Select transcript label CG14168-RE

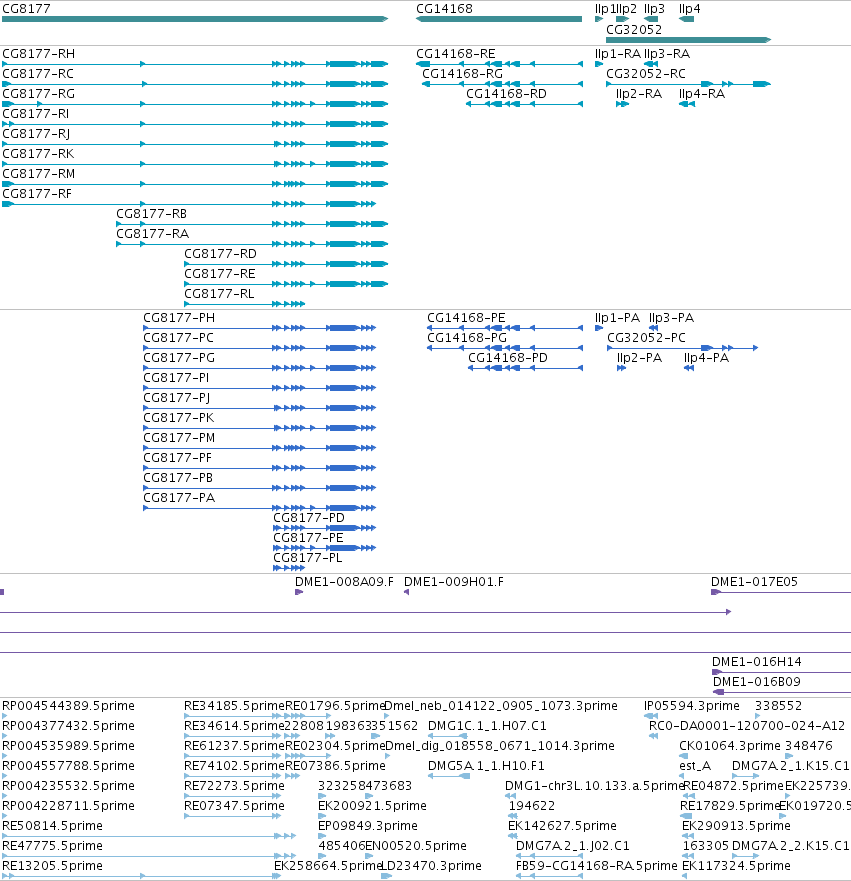click(456, 54)
